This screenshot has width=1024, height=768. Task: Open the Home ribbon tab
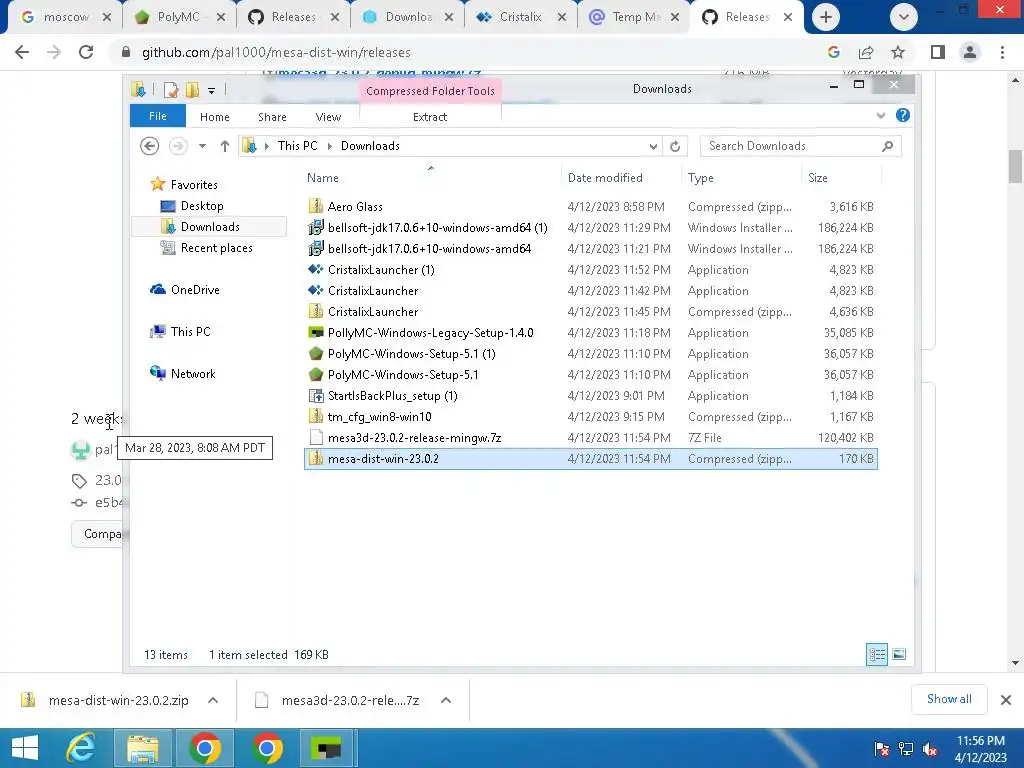click(215, 117)
